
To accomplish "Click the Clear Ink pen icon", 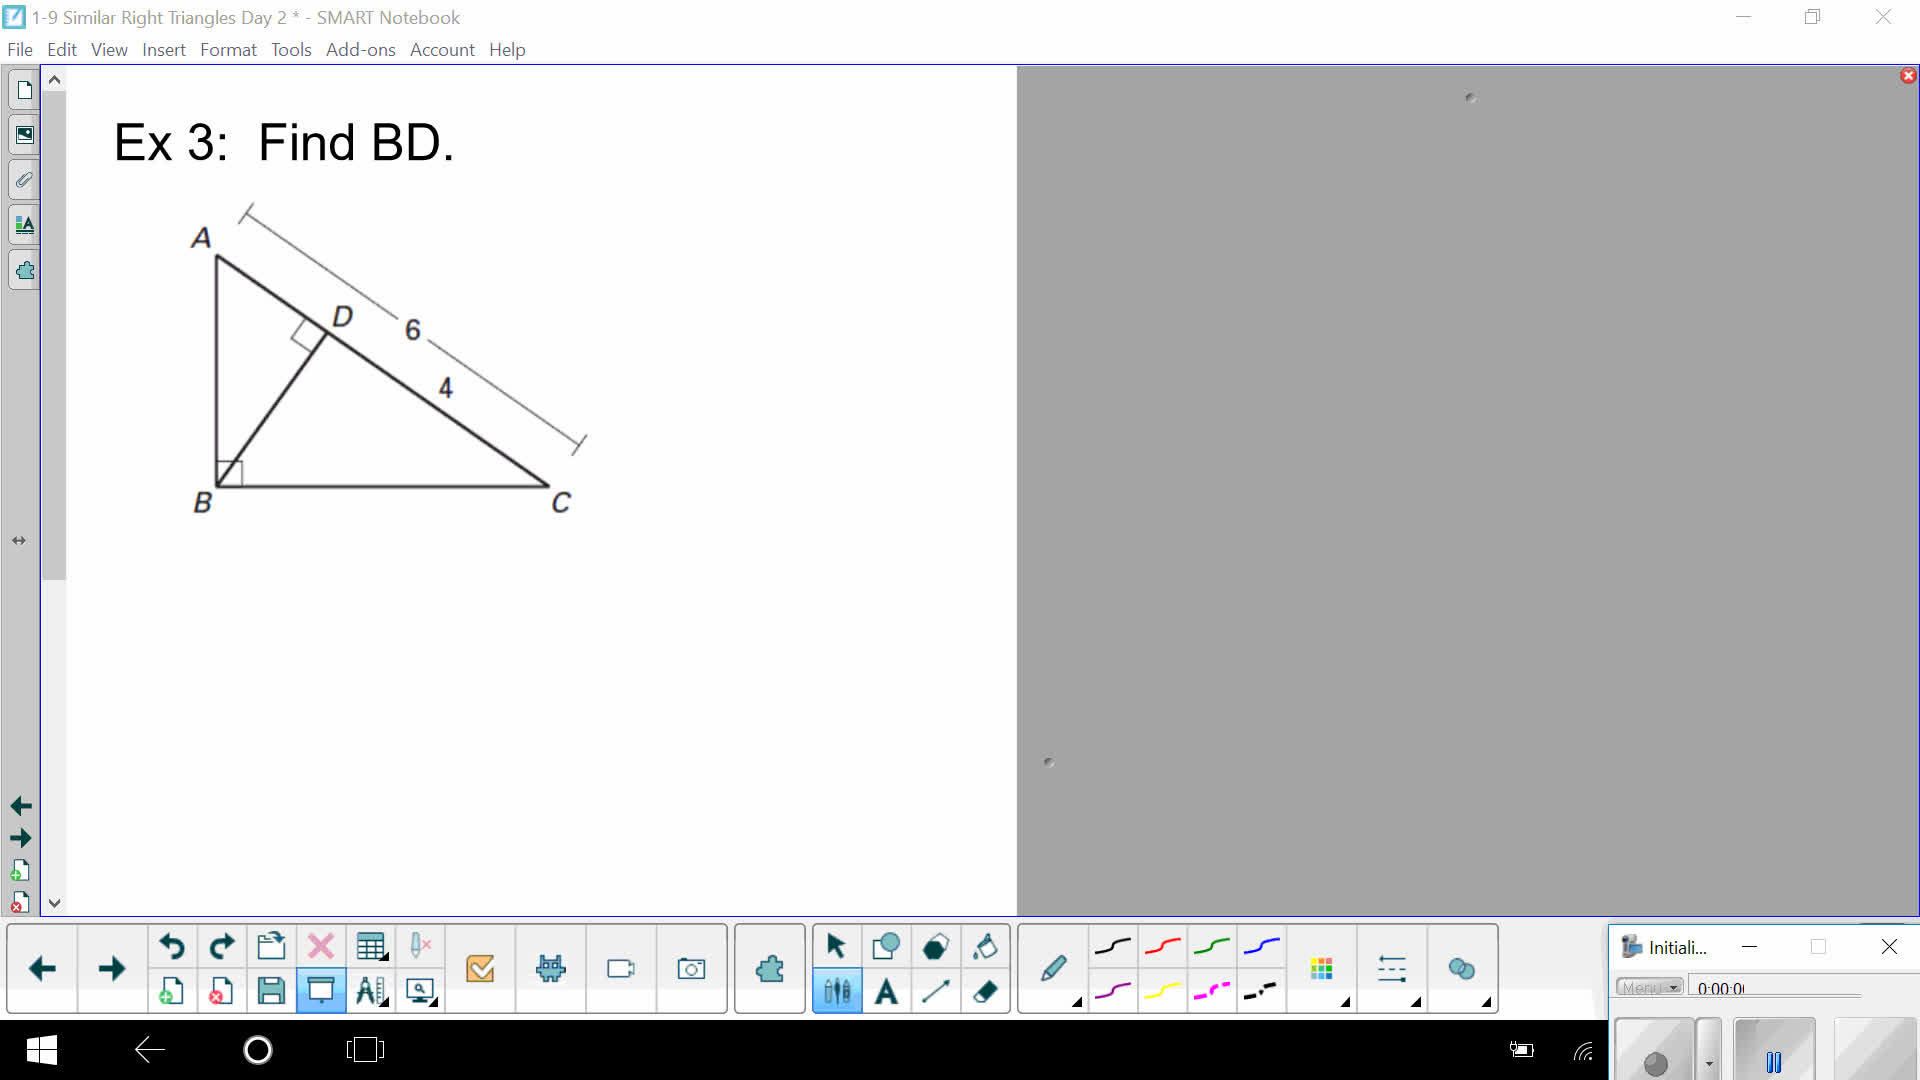I will coord(421,945).
